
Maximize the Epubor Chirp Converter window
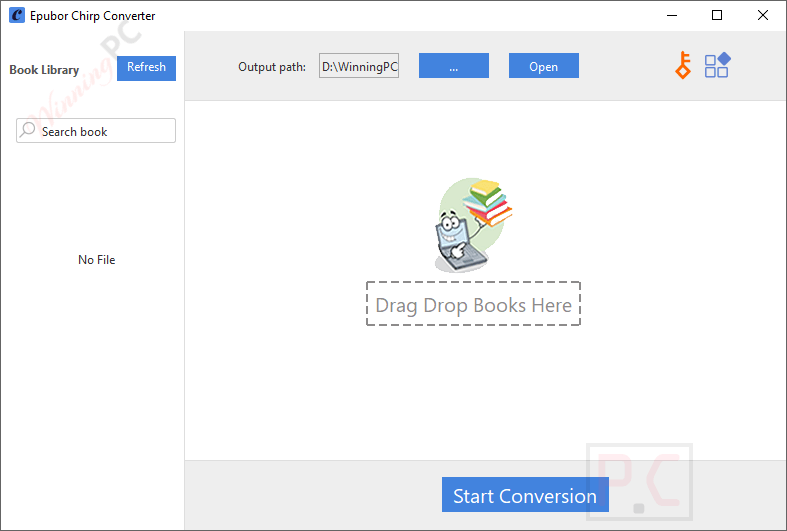pyautogui.click(x=717, y=16)
